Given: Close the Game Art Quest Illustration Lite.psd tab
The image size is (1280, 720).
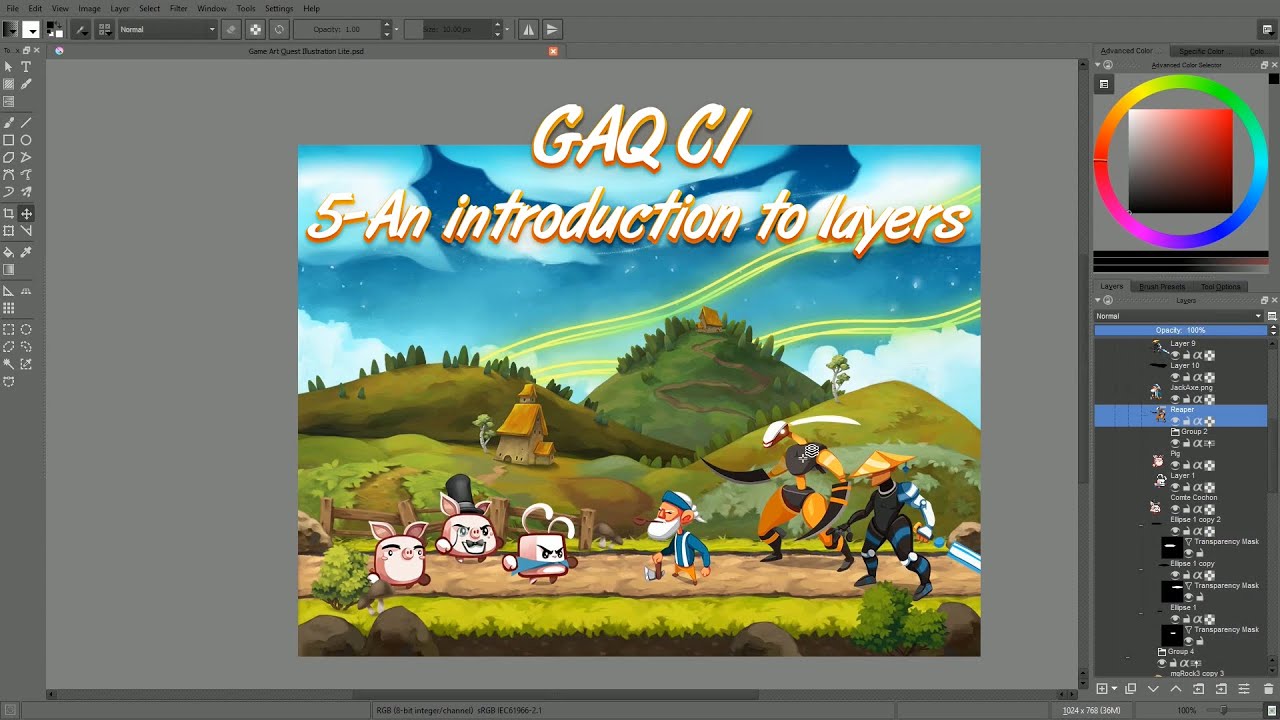Looking at the screenshot, I should [x=553, y=51].
